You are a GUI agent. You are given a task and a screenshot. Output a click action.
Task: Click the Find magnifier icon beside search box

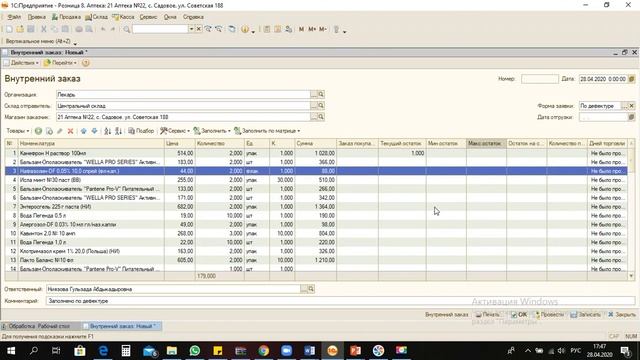coord(127,29)
